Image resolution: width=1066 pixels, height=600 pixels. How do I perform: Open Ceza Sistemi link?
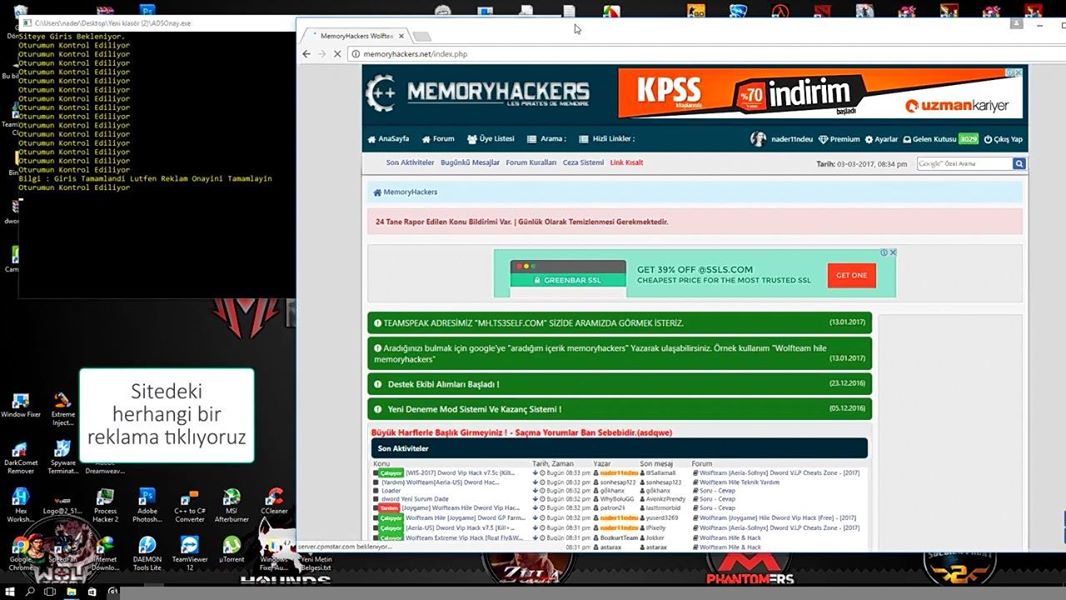click(583, 163)
